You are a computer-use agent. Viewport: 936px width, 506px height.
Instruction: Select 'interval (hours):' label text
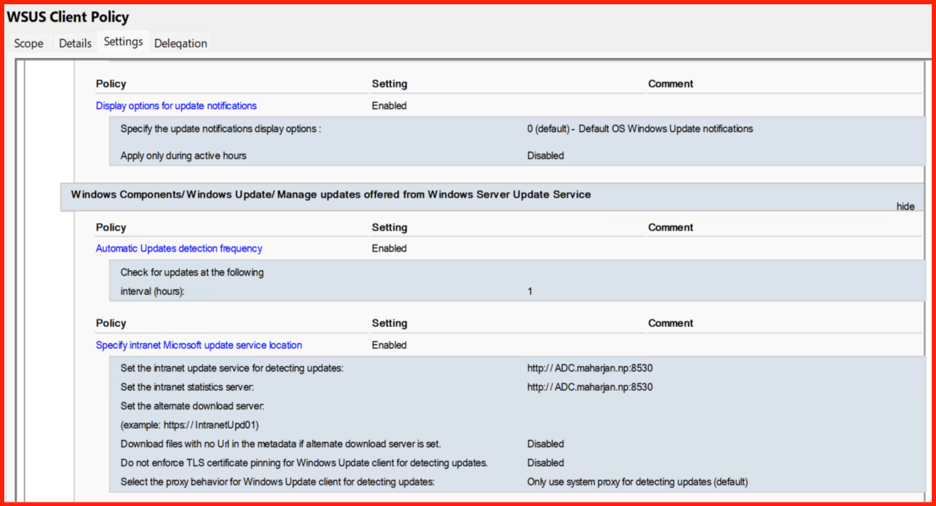click(x=152, y=291)
